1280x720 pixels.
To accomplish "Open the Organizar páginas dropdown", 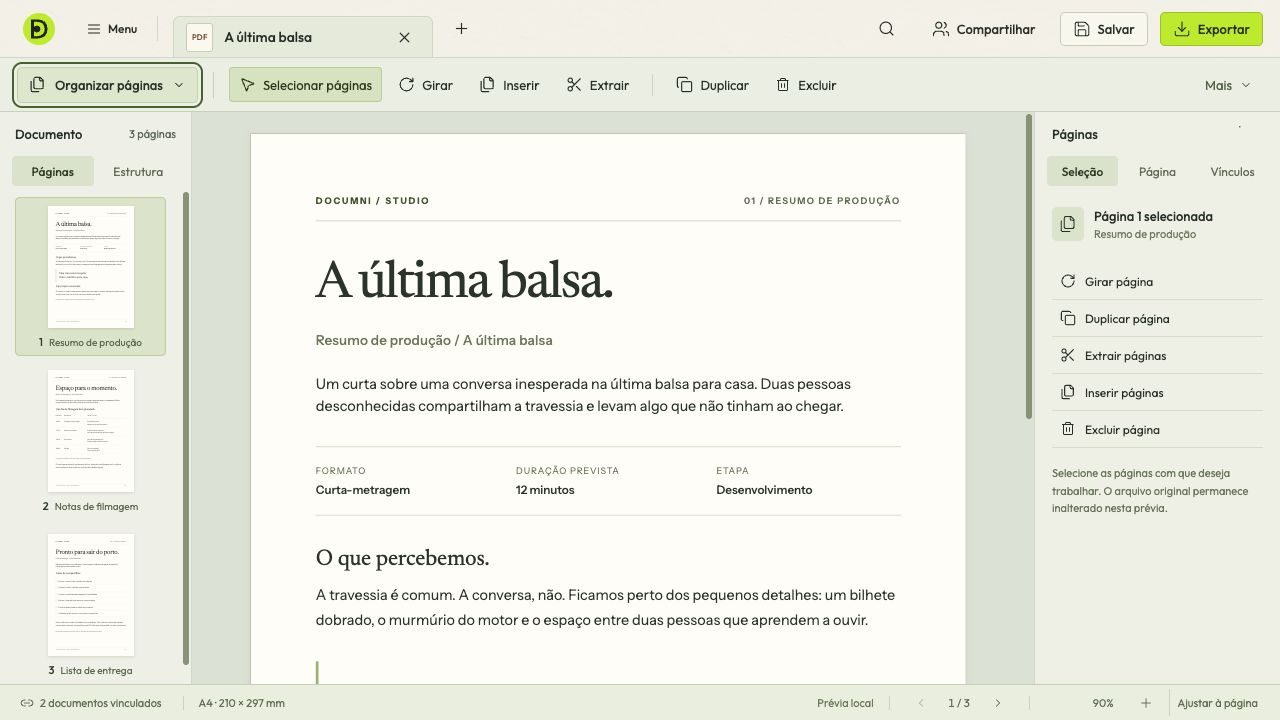I will 108,85.
